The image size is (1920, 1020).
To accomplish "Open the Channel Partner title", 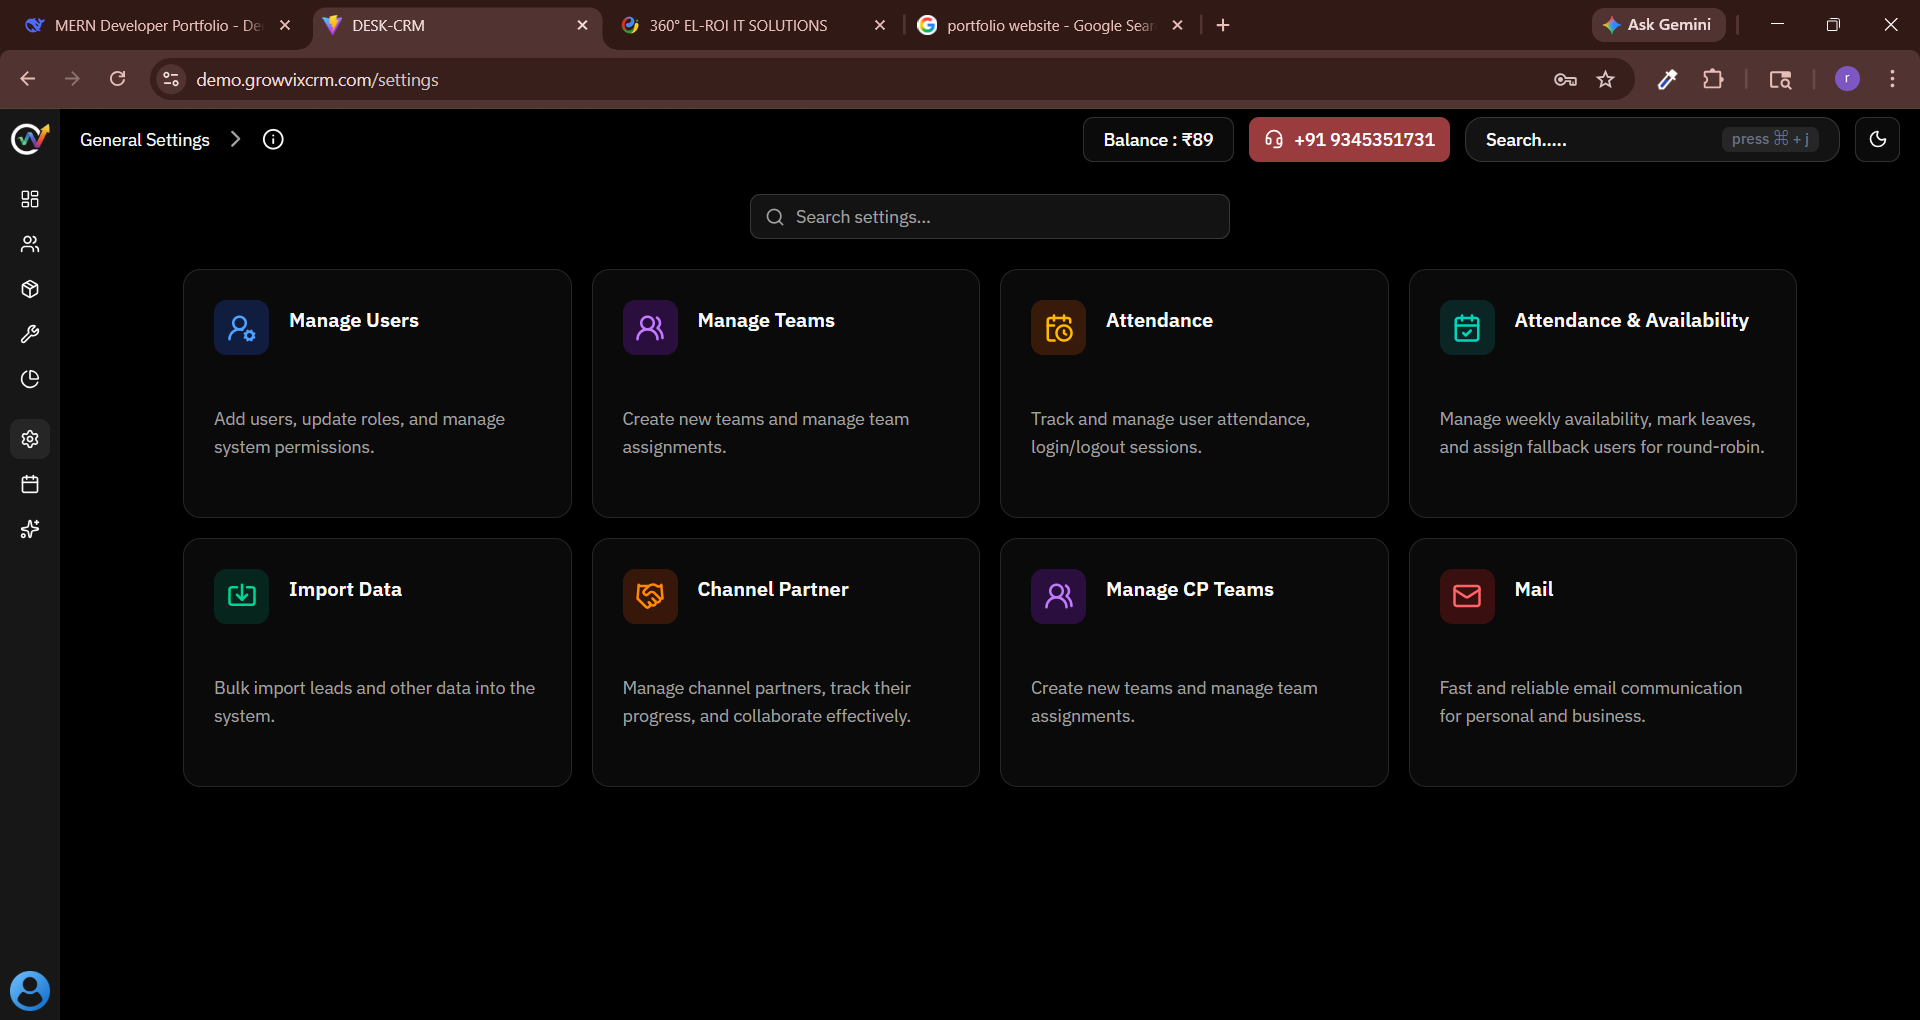I will point(773,589).
